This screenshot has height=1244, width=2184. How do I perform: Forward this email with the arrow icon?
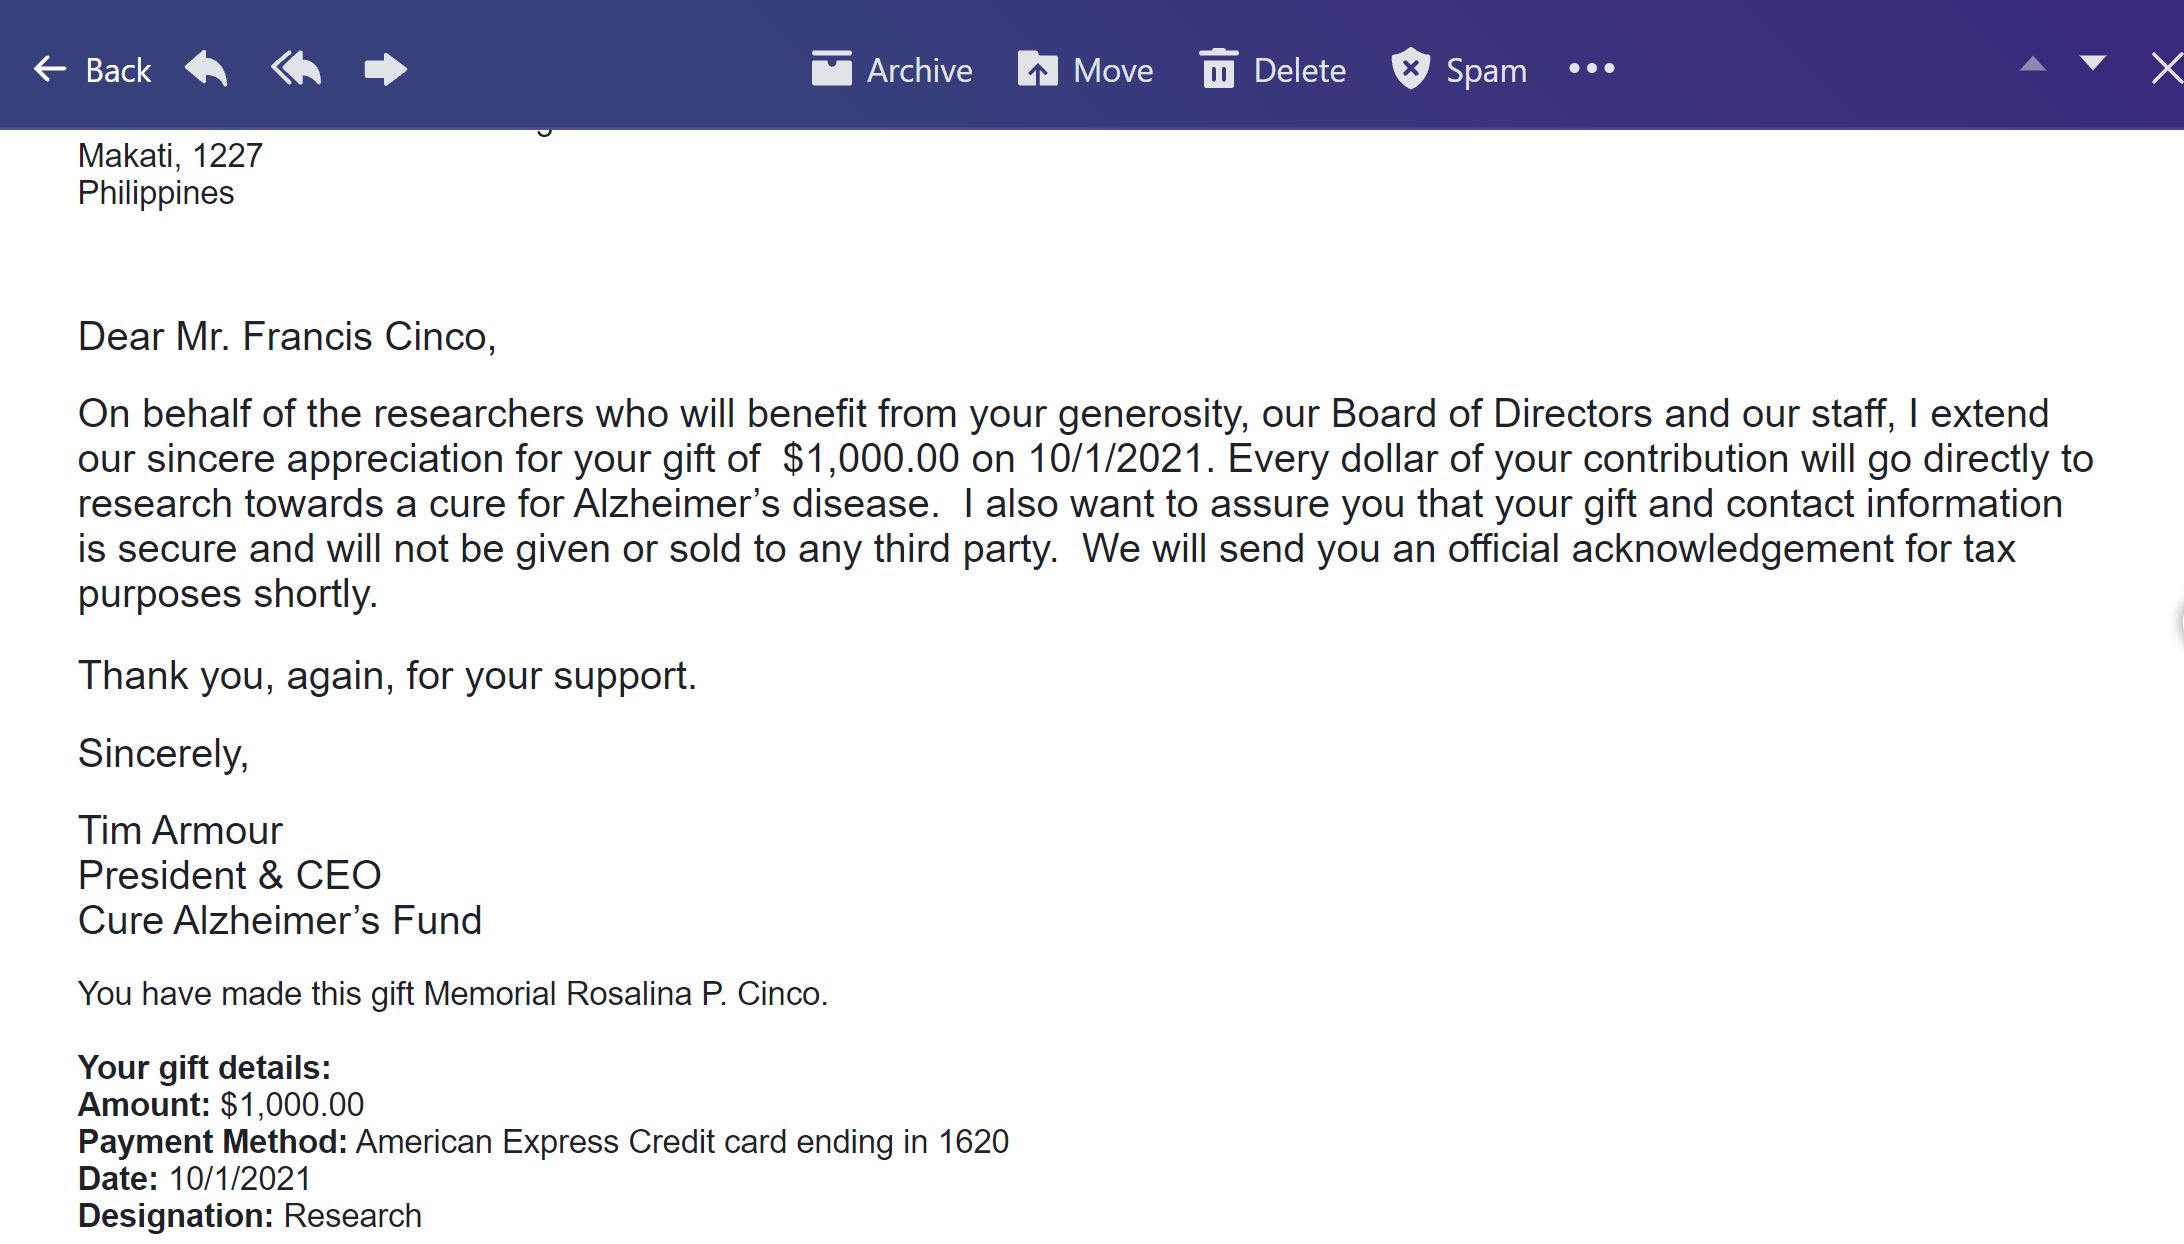tap(385, 69)
